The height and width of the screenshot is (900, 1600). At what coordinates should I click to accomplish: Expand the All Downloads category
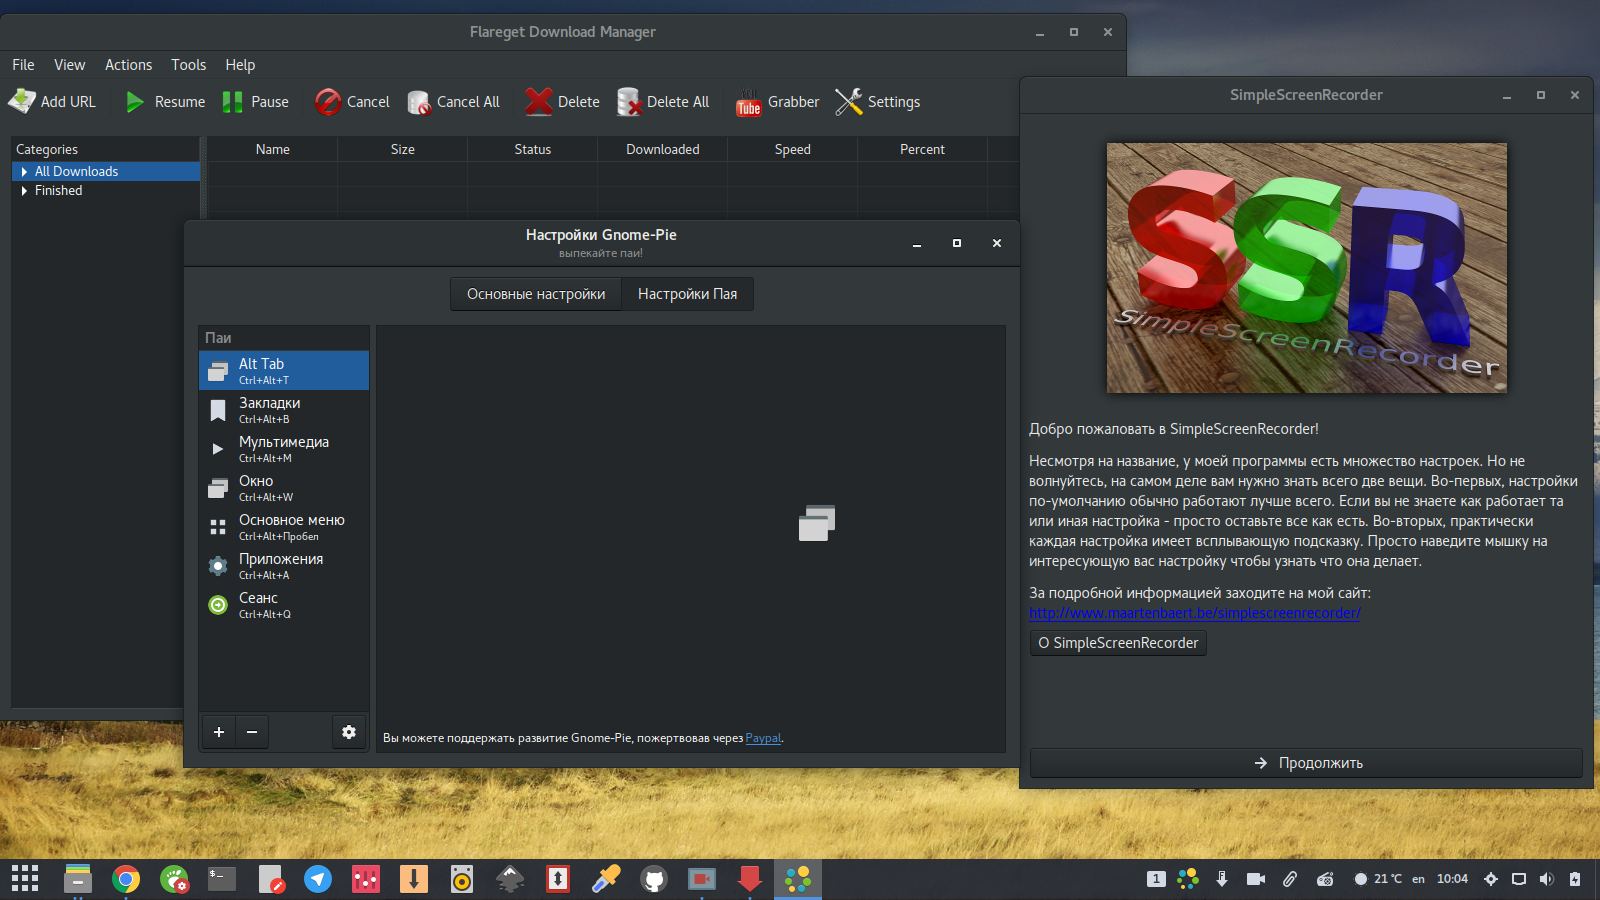tap(24, 172)
